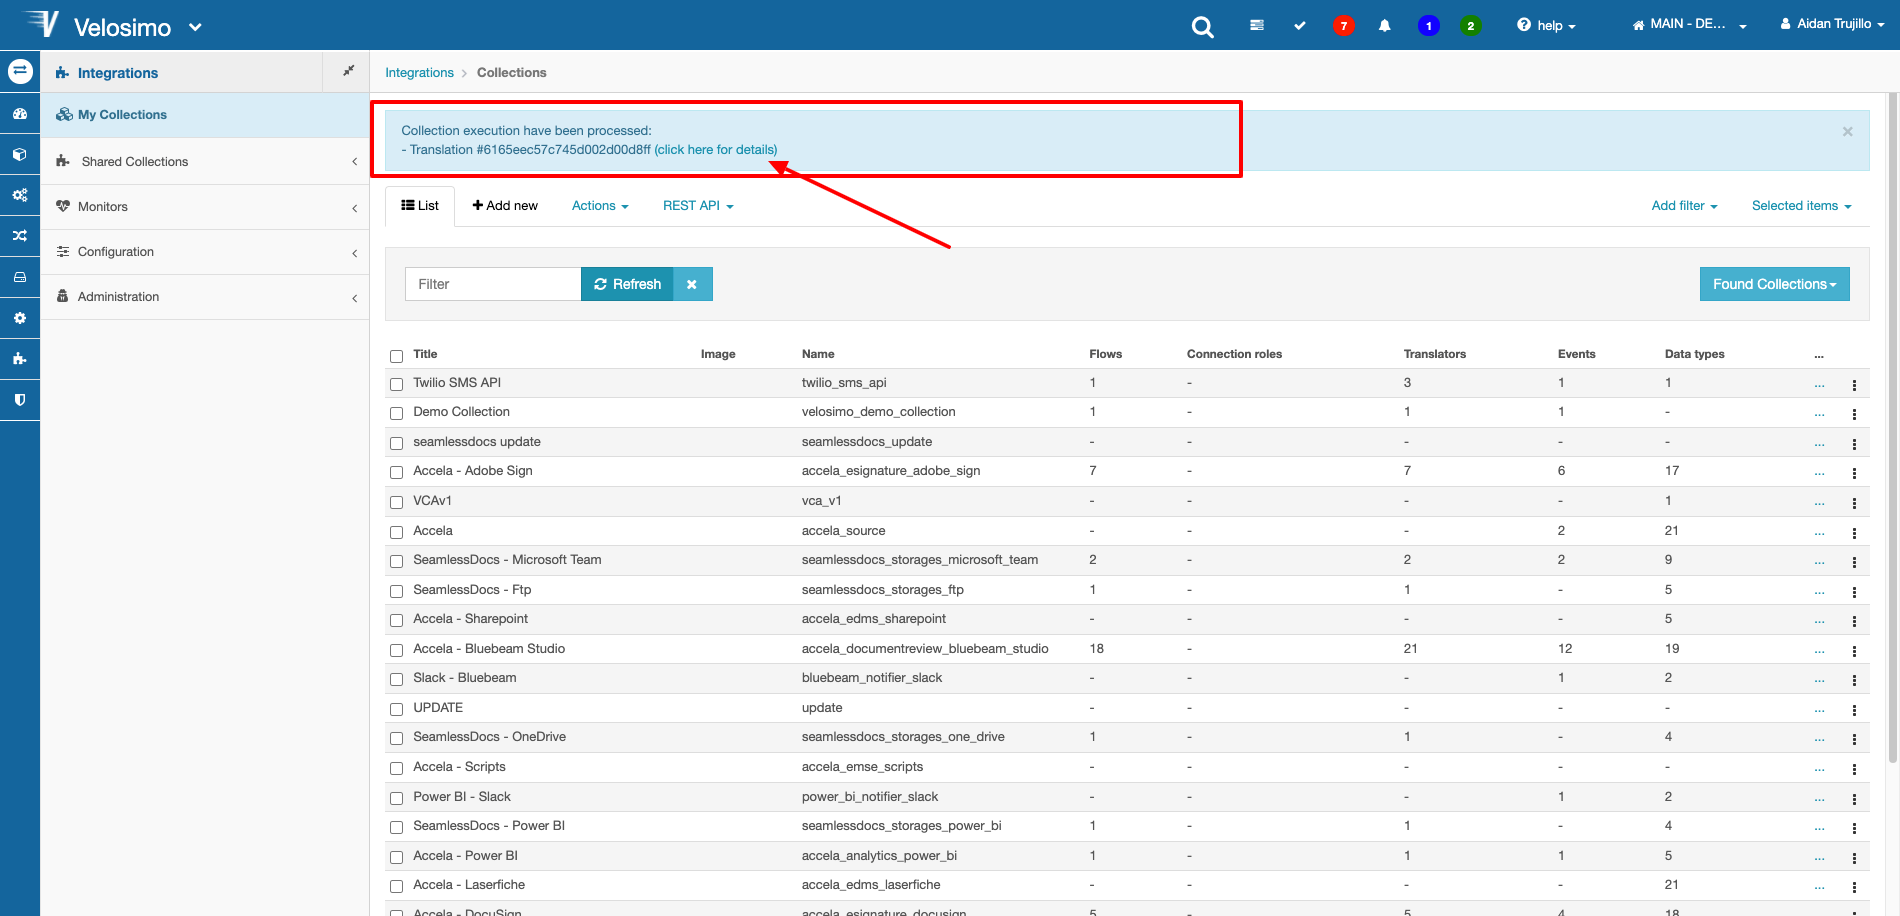
Task: Open the blue badge showing 1
Action: [x=1429, y=26]
